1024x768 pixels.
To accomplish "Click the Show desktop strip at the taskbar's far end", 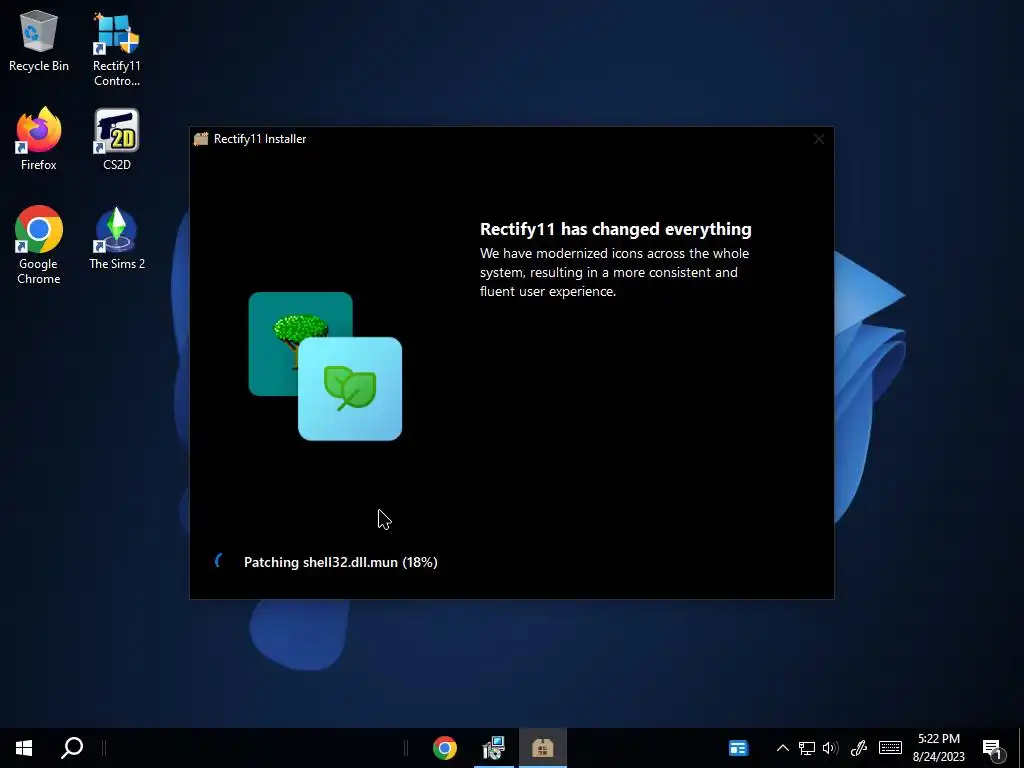I will point(1021,748).
